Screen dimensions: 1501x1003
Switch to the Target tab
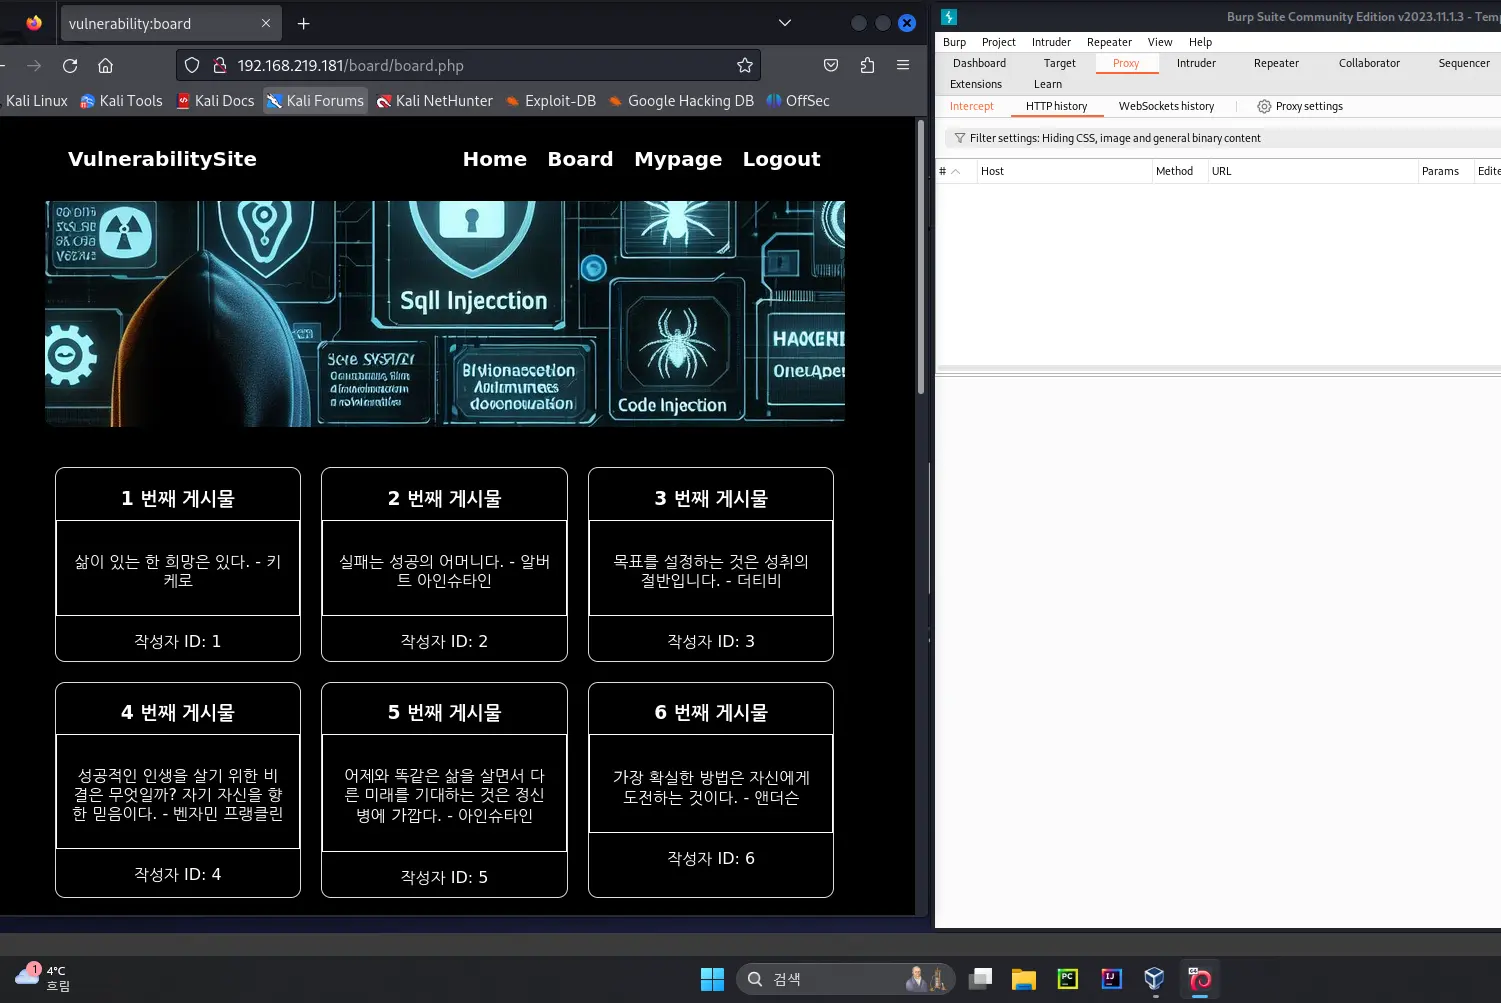1060,63
